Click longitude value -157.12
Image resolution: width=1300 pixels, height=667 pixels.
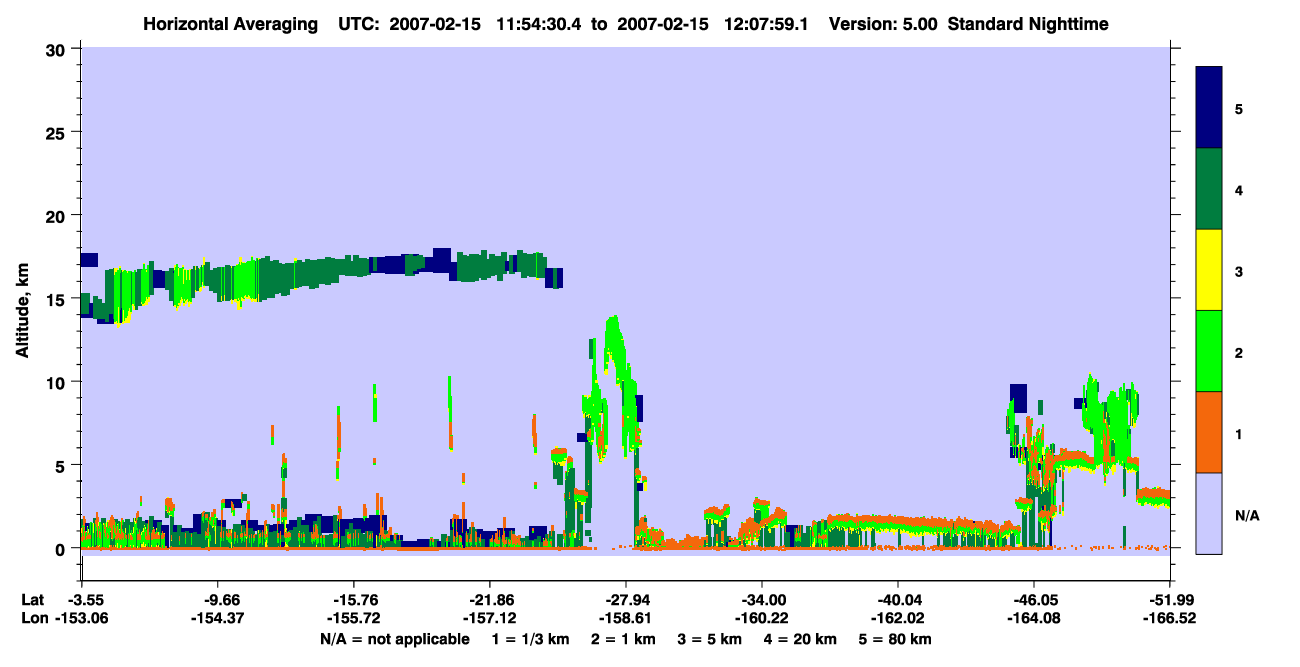click(490, 618)
